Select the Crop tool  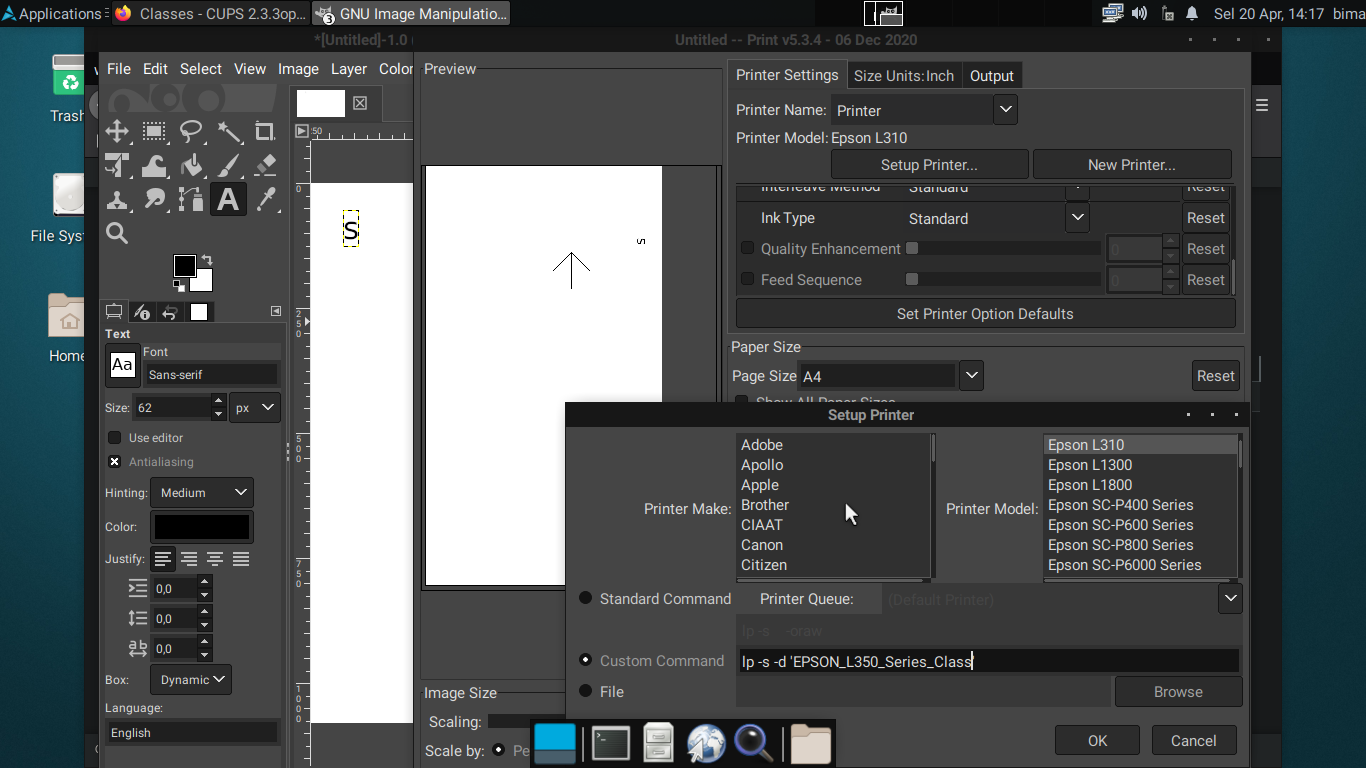(x=265, y=132)
